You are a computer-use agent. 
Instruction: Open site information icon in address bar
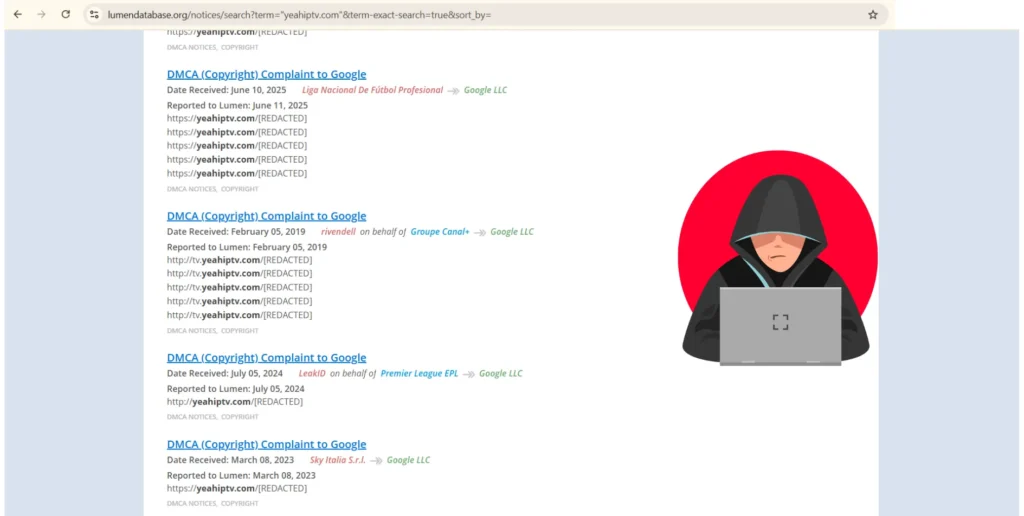click(x=94, y=15)
